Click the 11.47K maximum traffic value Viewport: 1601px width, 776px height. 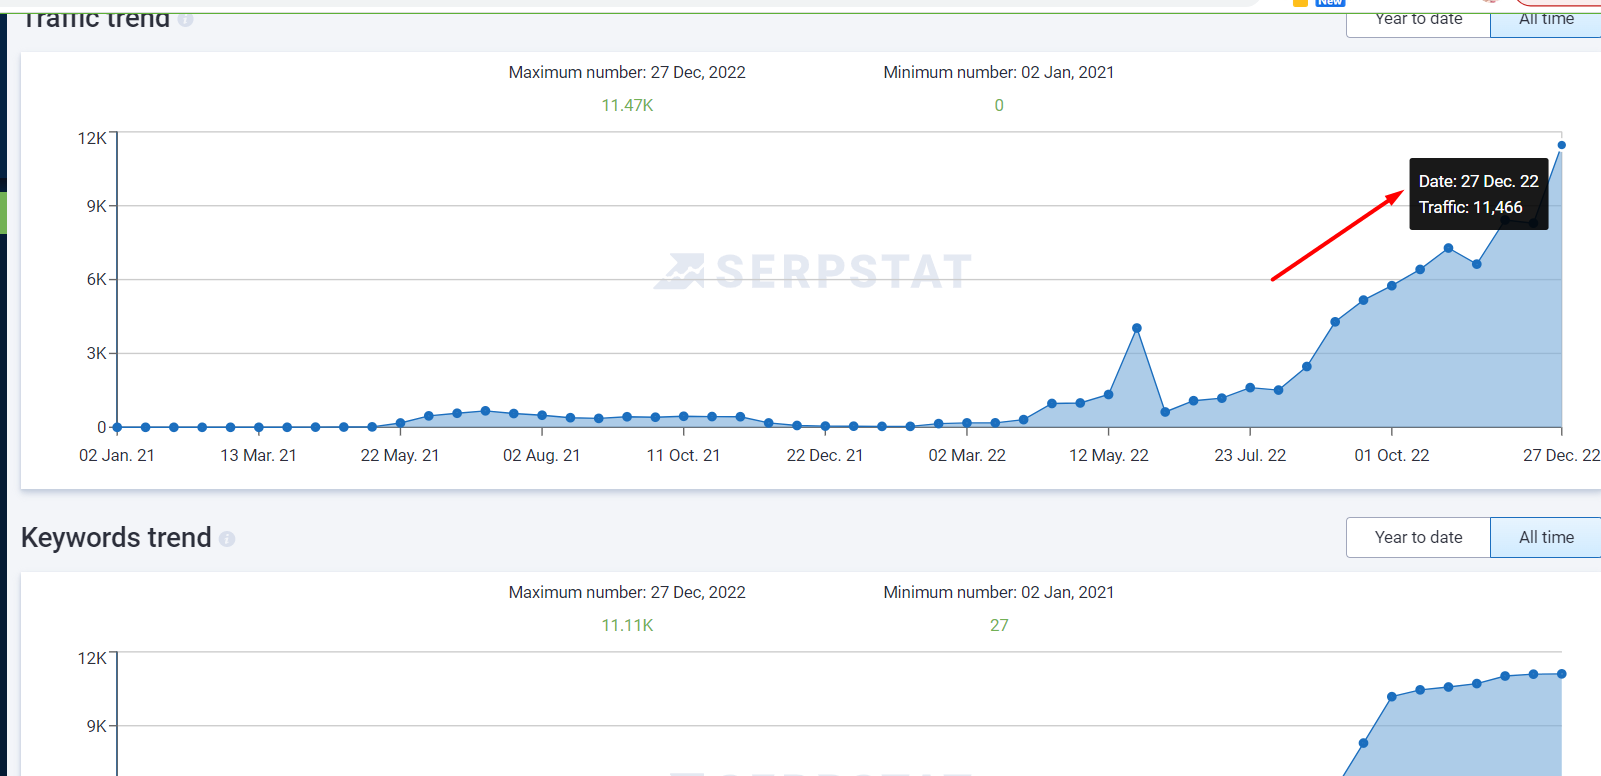pyautogui.click(x=627, y=105)
